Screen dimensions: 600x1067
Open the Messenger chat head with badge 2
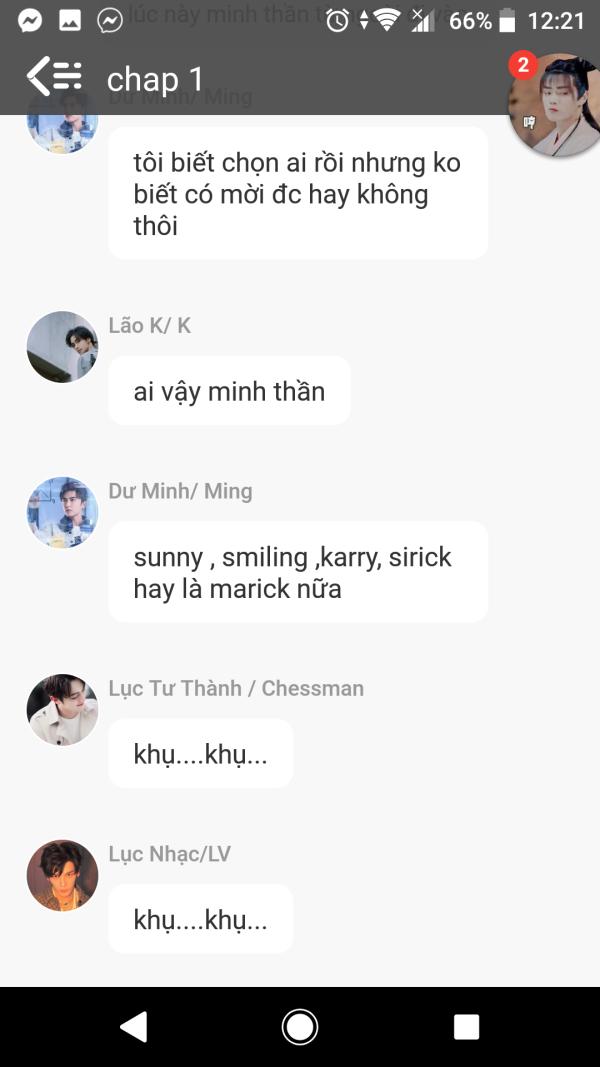click(554, 104)
